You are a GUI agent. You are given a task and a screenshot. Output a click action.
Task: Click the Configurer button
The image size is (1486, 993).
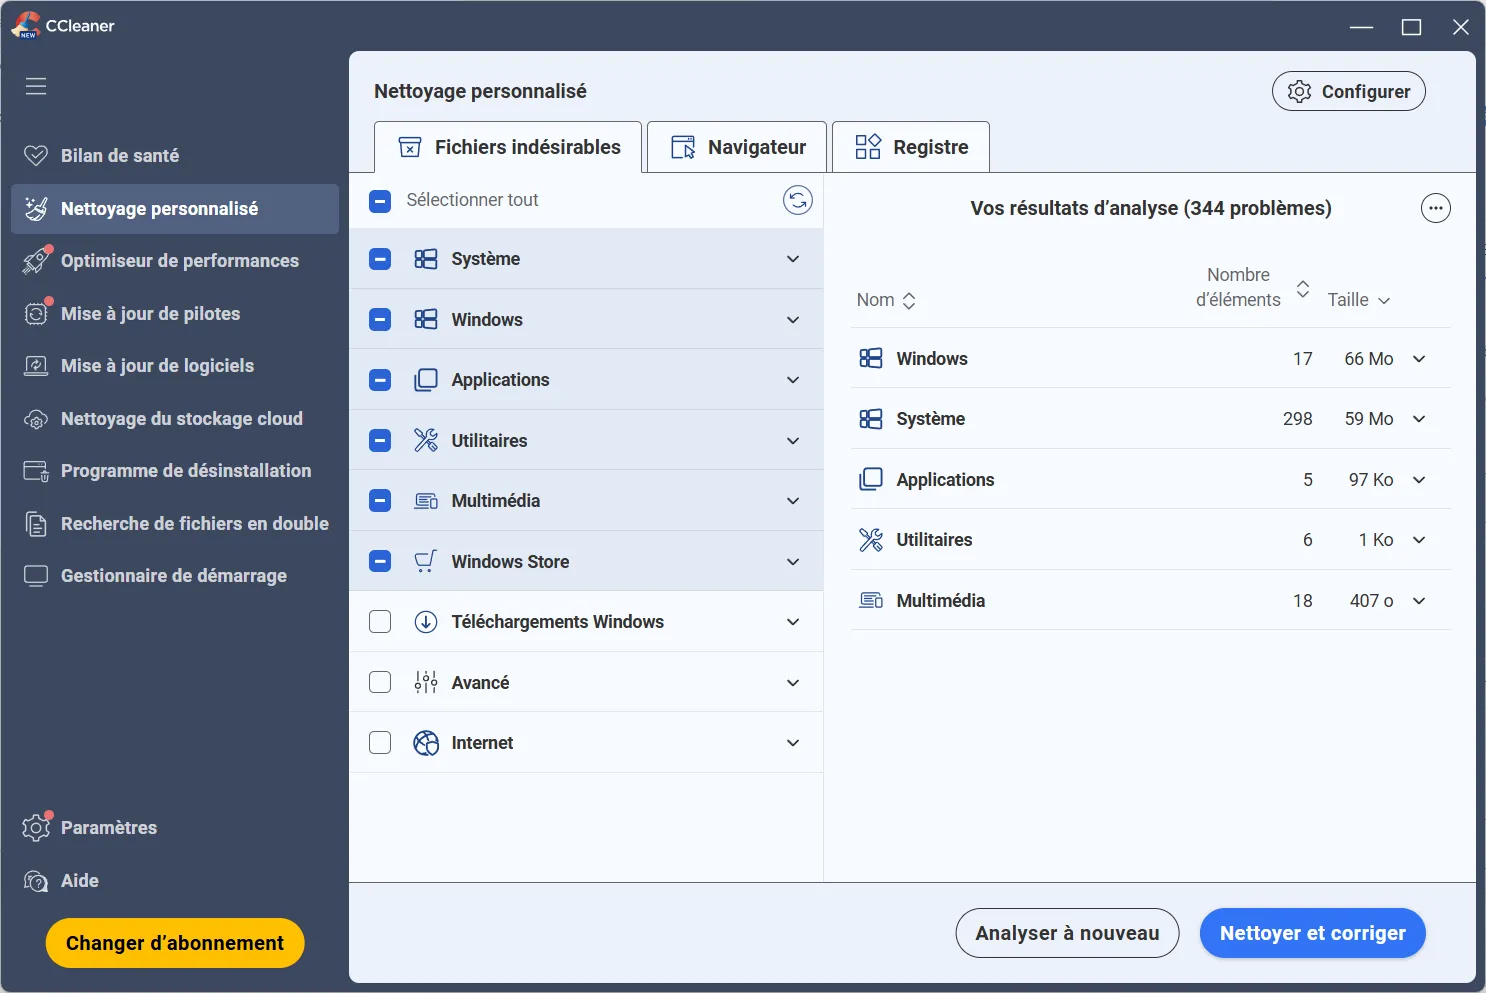coord(1348,91)
